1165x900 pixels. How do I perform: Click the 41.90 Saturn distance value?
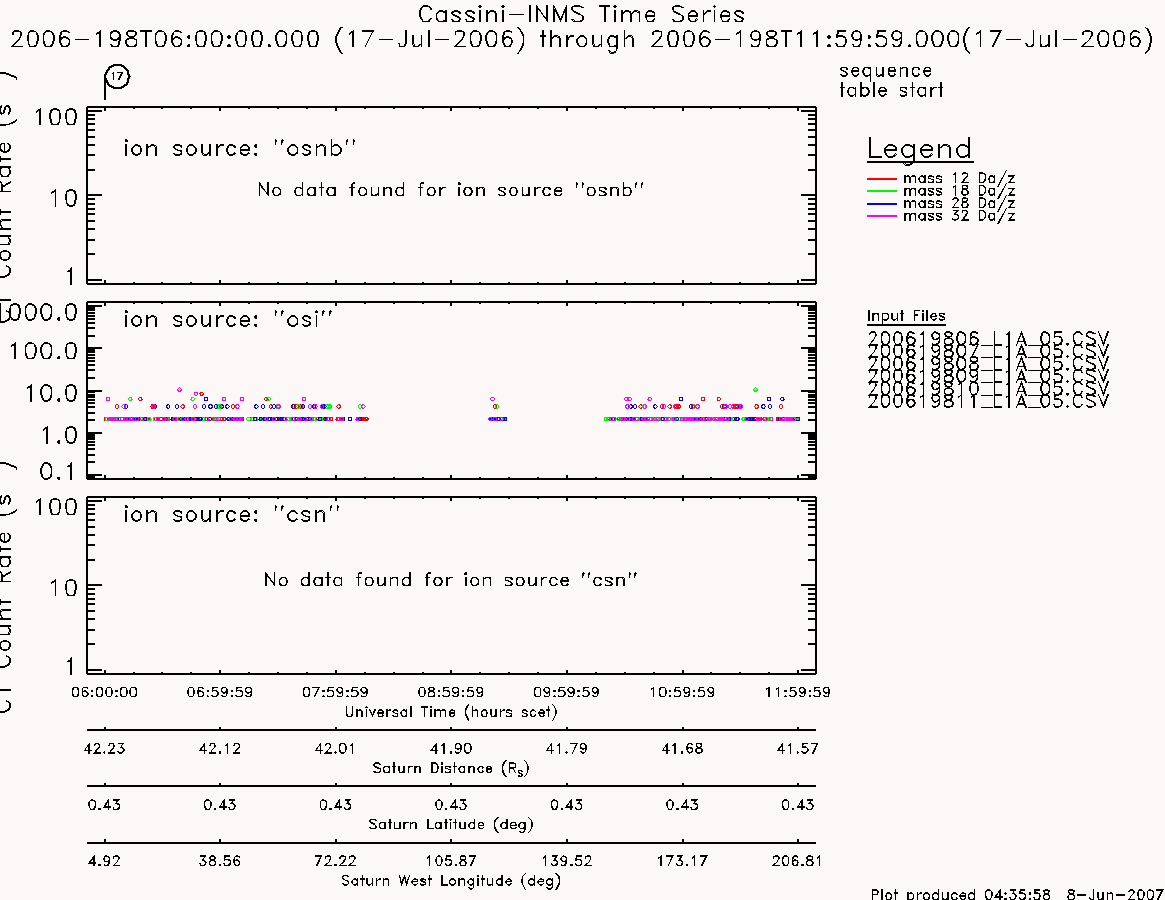click(x=450, y=748)
